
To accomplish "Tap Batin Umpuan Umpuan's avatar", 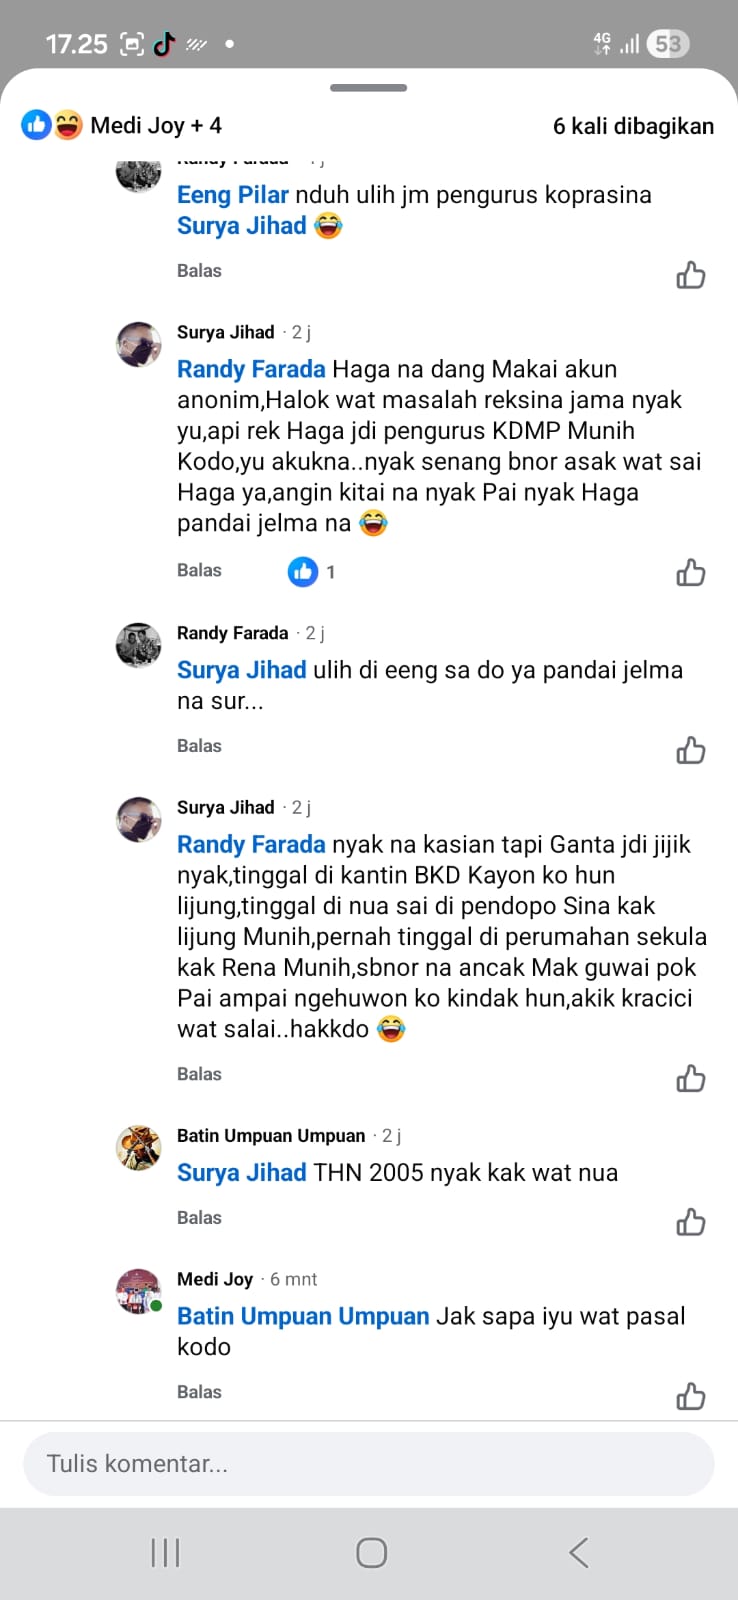I will tap(138, 1147).
